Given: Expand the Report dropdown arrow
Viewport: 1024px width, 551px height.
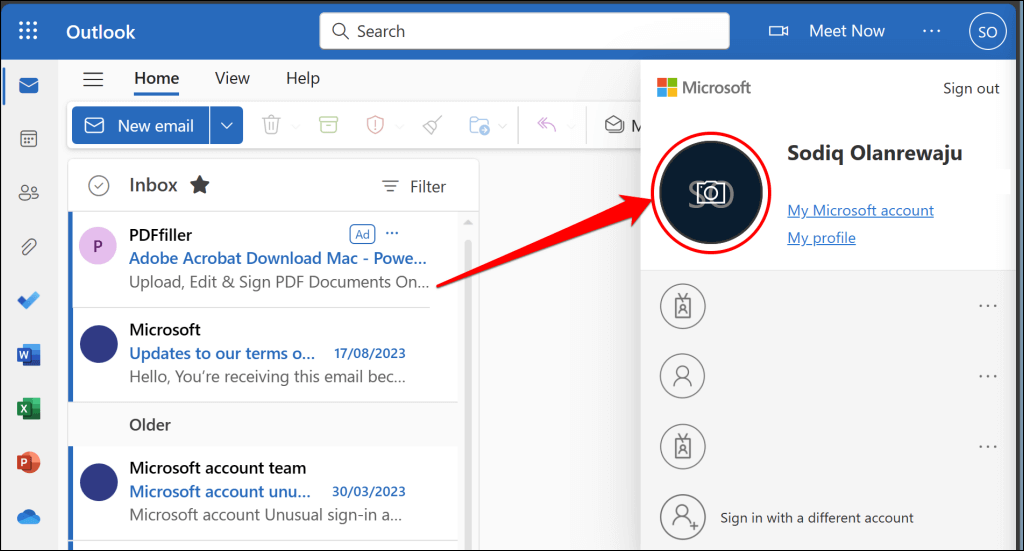Looking at the screenshot, I should tap(399, 126).
